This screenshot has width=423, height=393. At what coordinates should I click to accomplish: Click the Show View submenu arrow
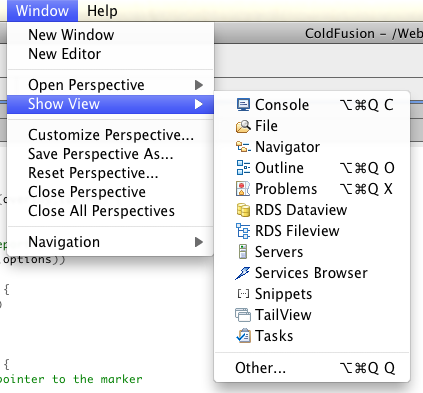pos(199,104)
